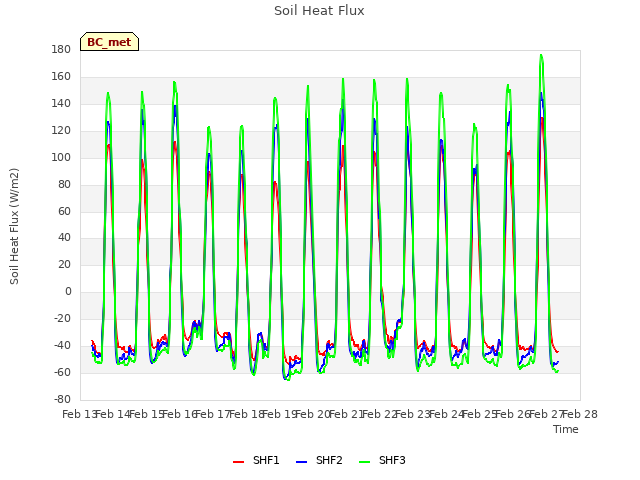Click the 100 y-axis tick label
This screenshot has height=480, width=640.
pyautogui.click(x=61, y=158)
